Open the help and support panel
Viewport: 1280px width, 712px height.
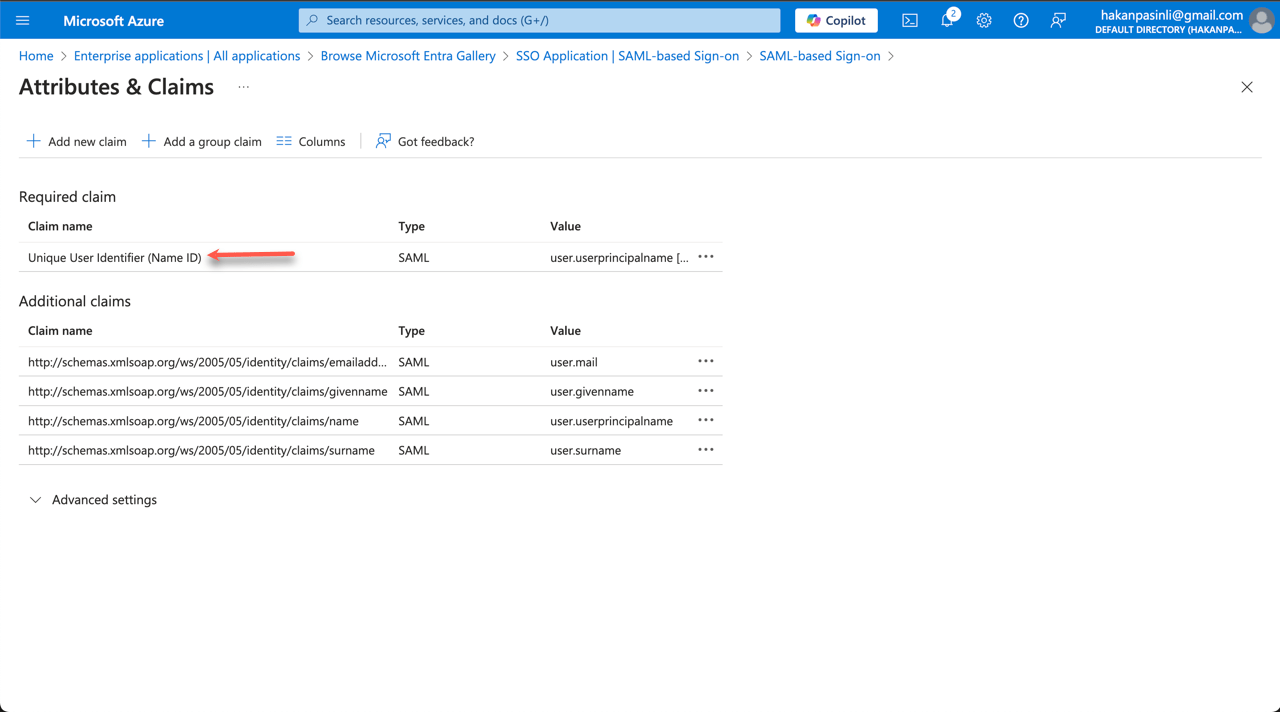[1020, 20]
